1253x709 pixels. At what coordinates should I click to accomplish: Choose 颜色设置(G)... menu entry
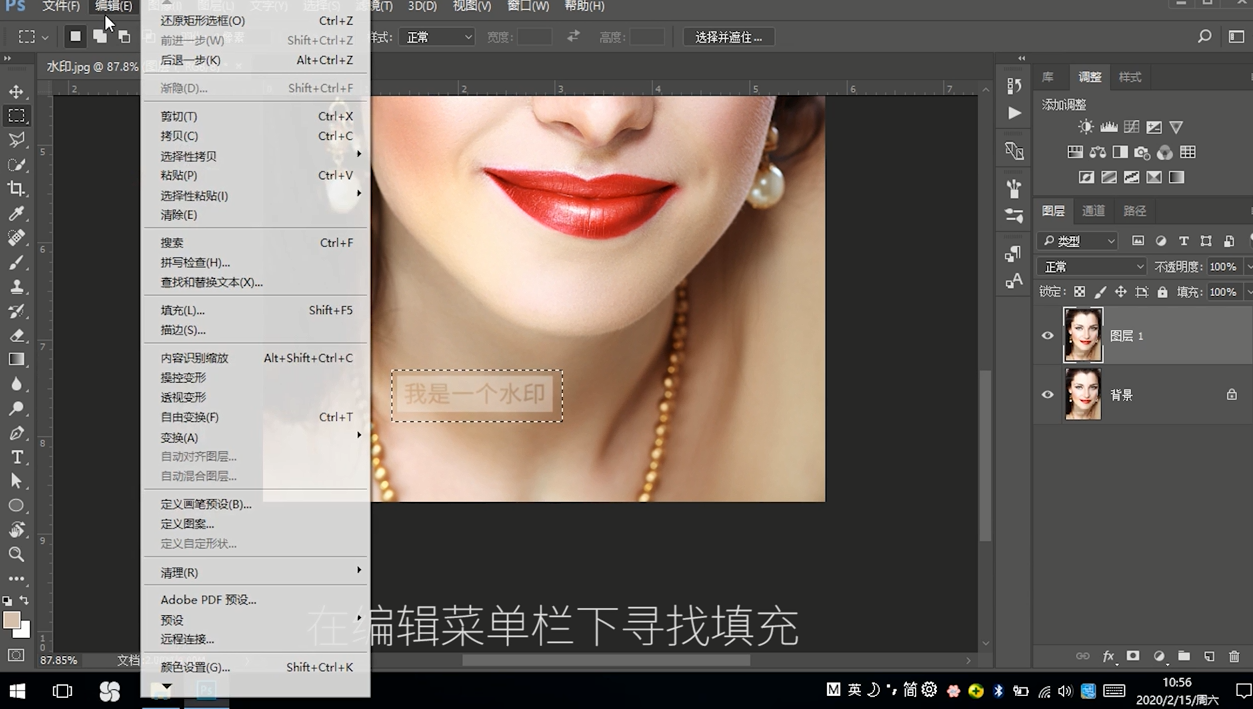[x=255, y=667]
